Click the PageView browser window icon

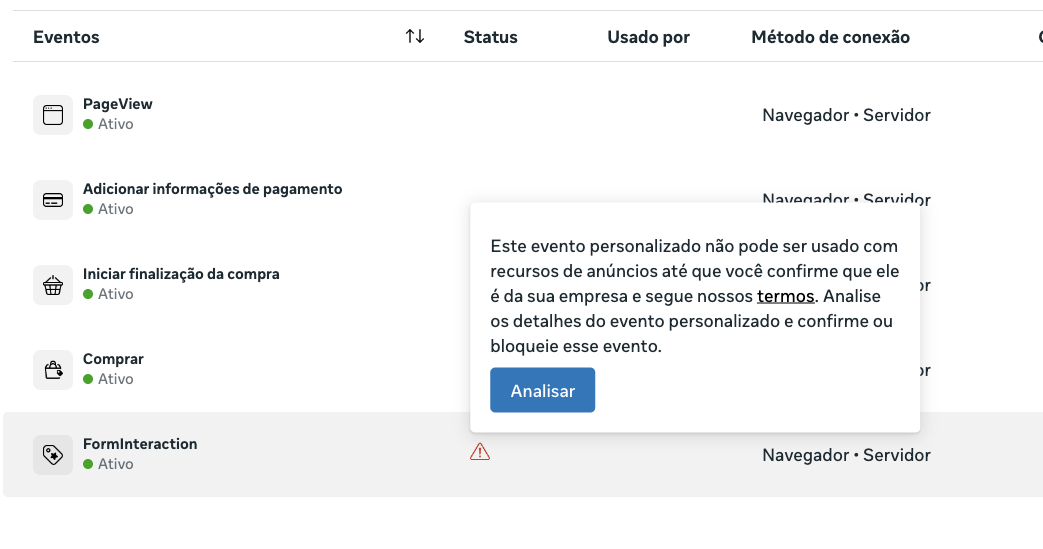click(x=53, y=115)
